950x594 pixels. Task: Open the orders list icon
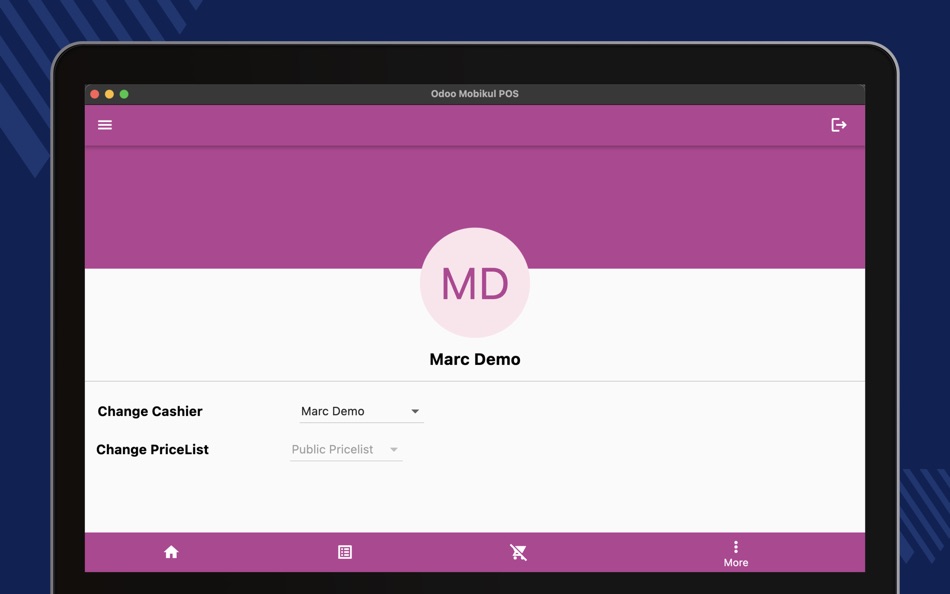pyautogui.click(x=345, y=552)
